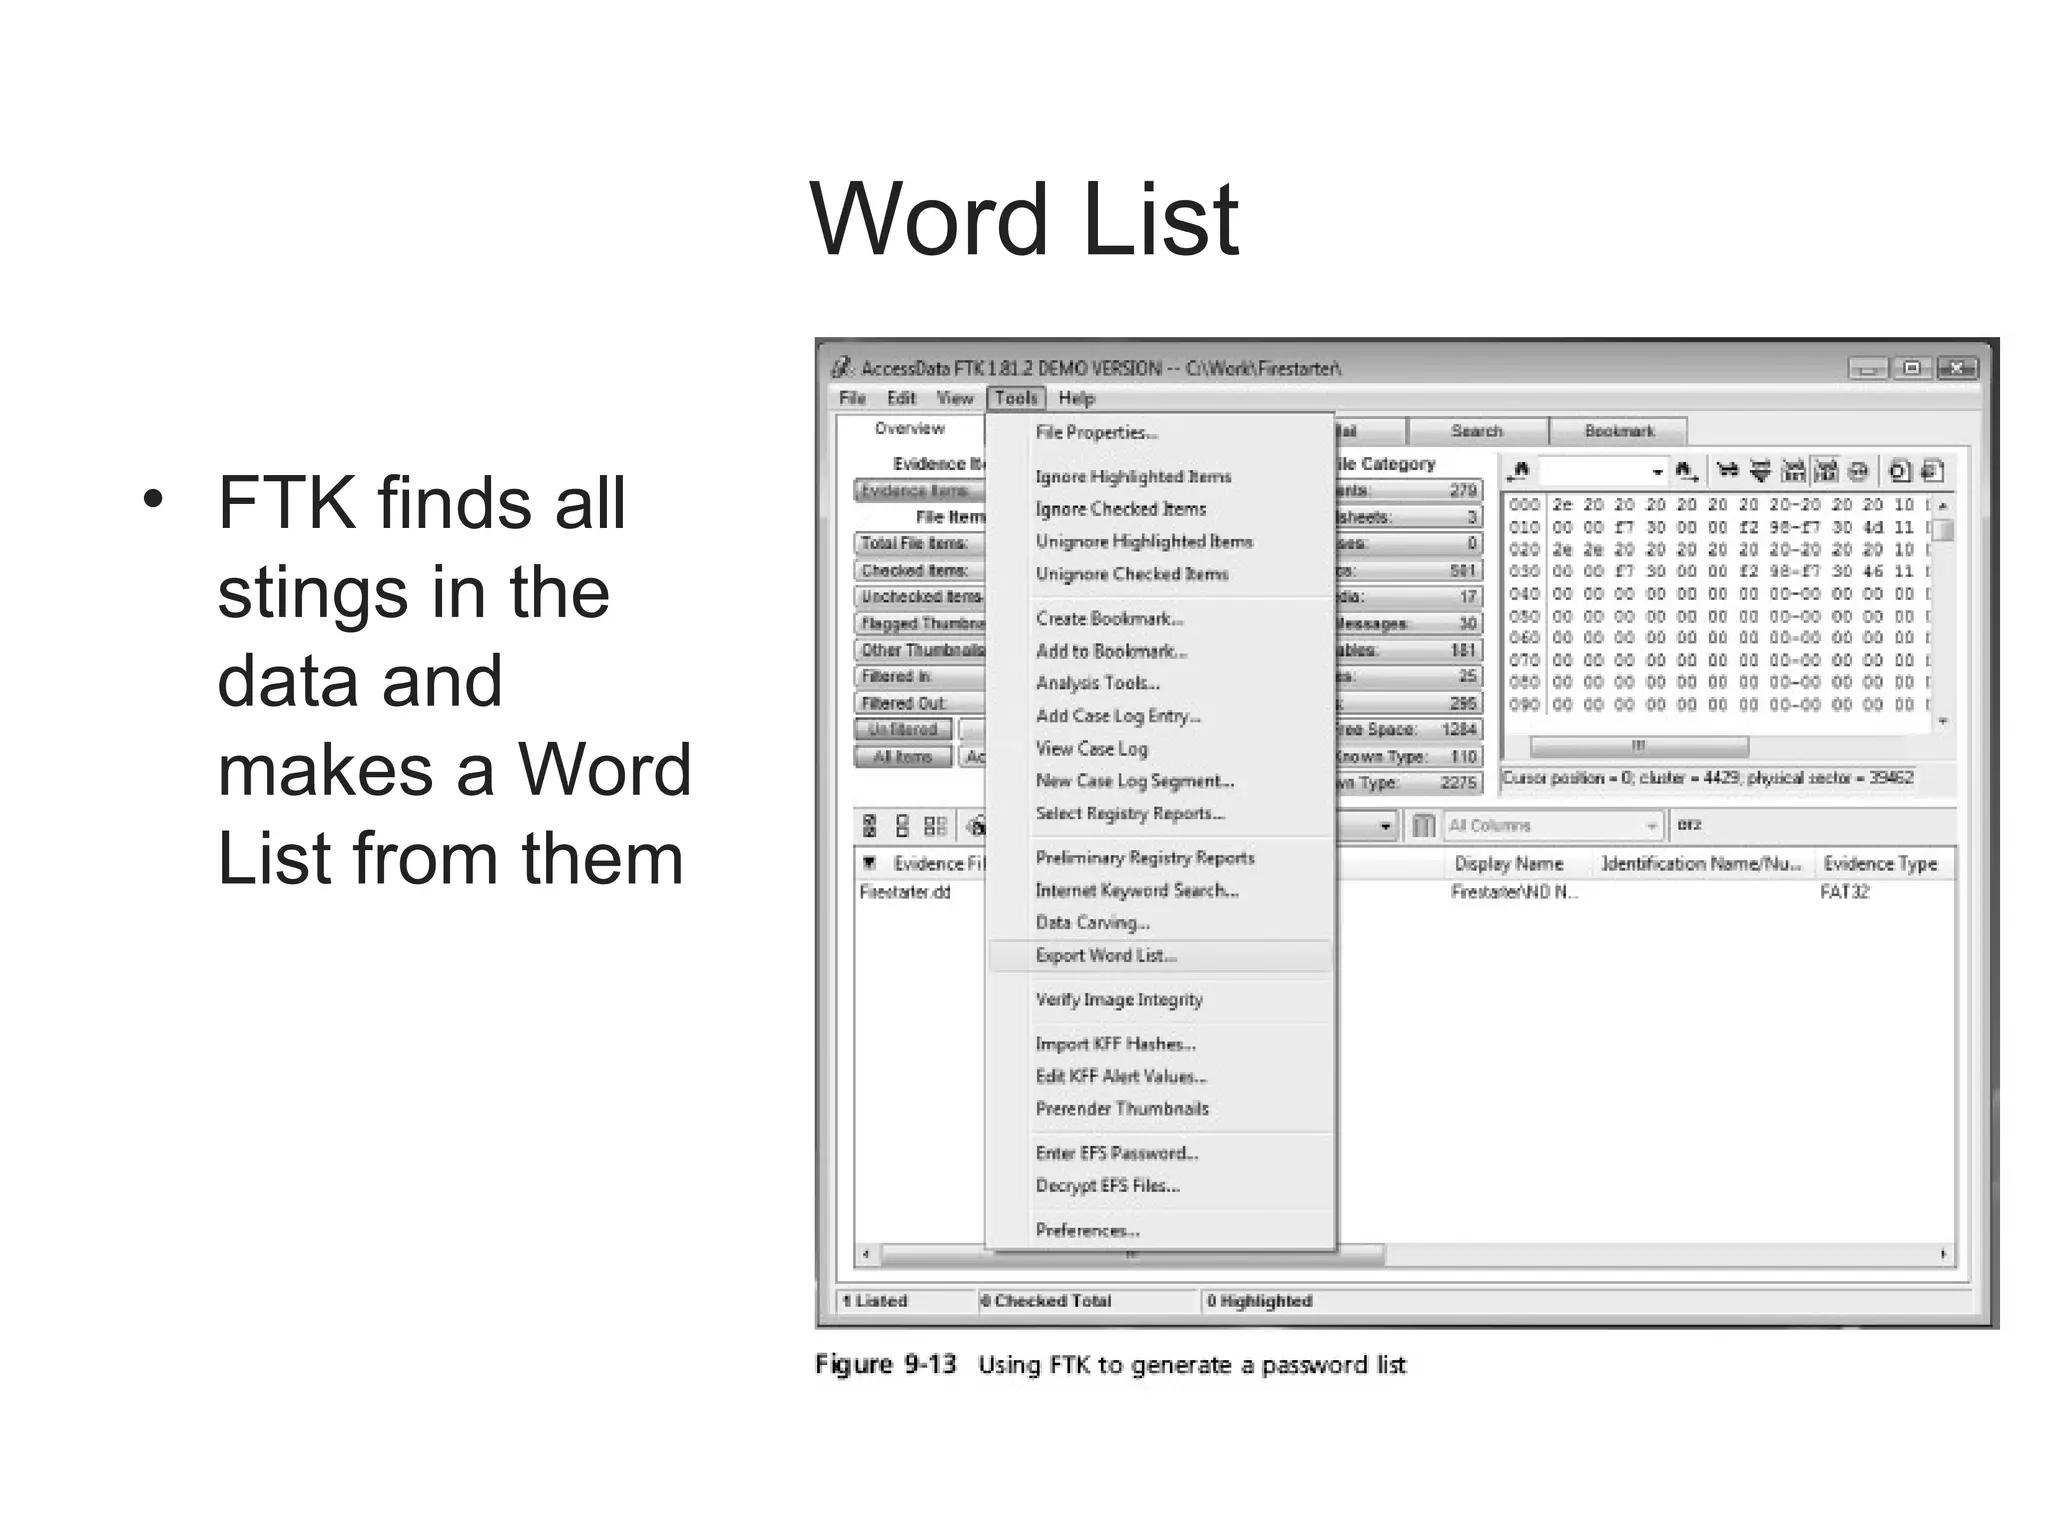The image size is (2048, 1536).
Task: Switch to the Overview tab
Action: click(910, 429)
